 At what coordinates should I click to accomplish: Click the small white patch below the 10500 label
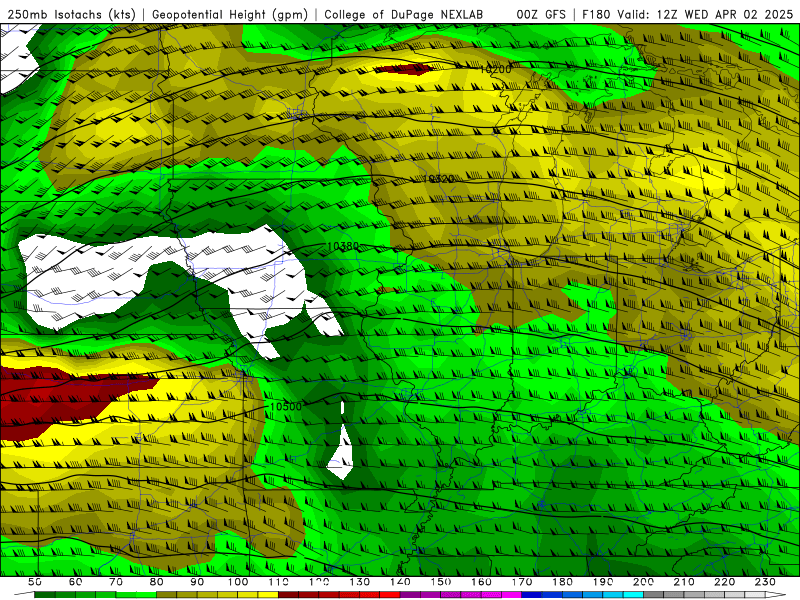coord(341,452)
